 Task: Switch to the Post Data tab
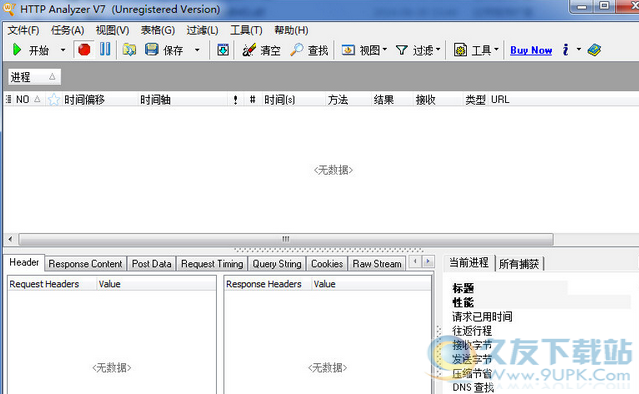click(x=151, y=264)
